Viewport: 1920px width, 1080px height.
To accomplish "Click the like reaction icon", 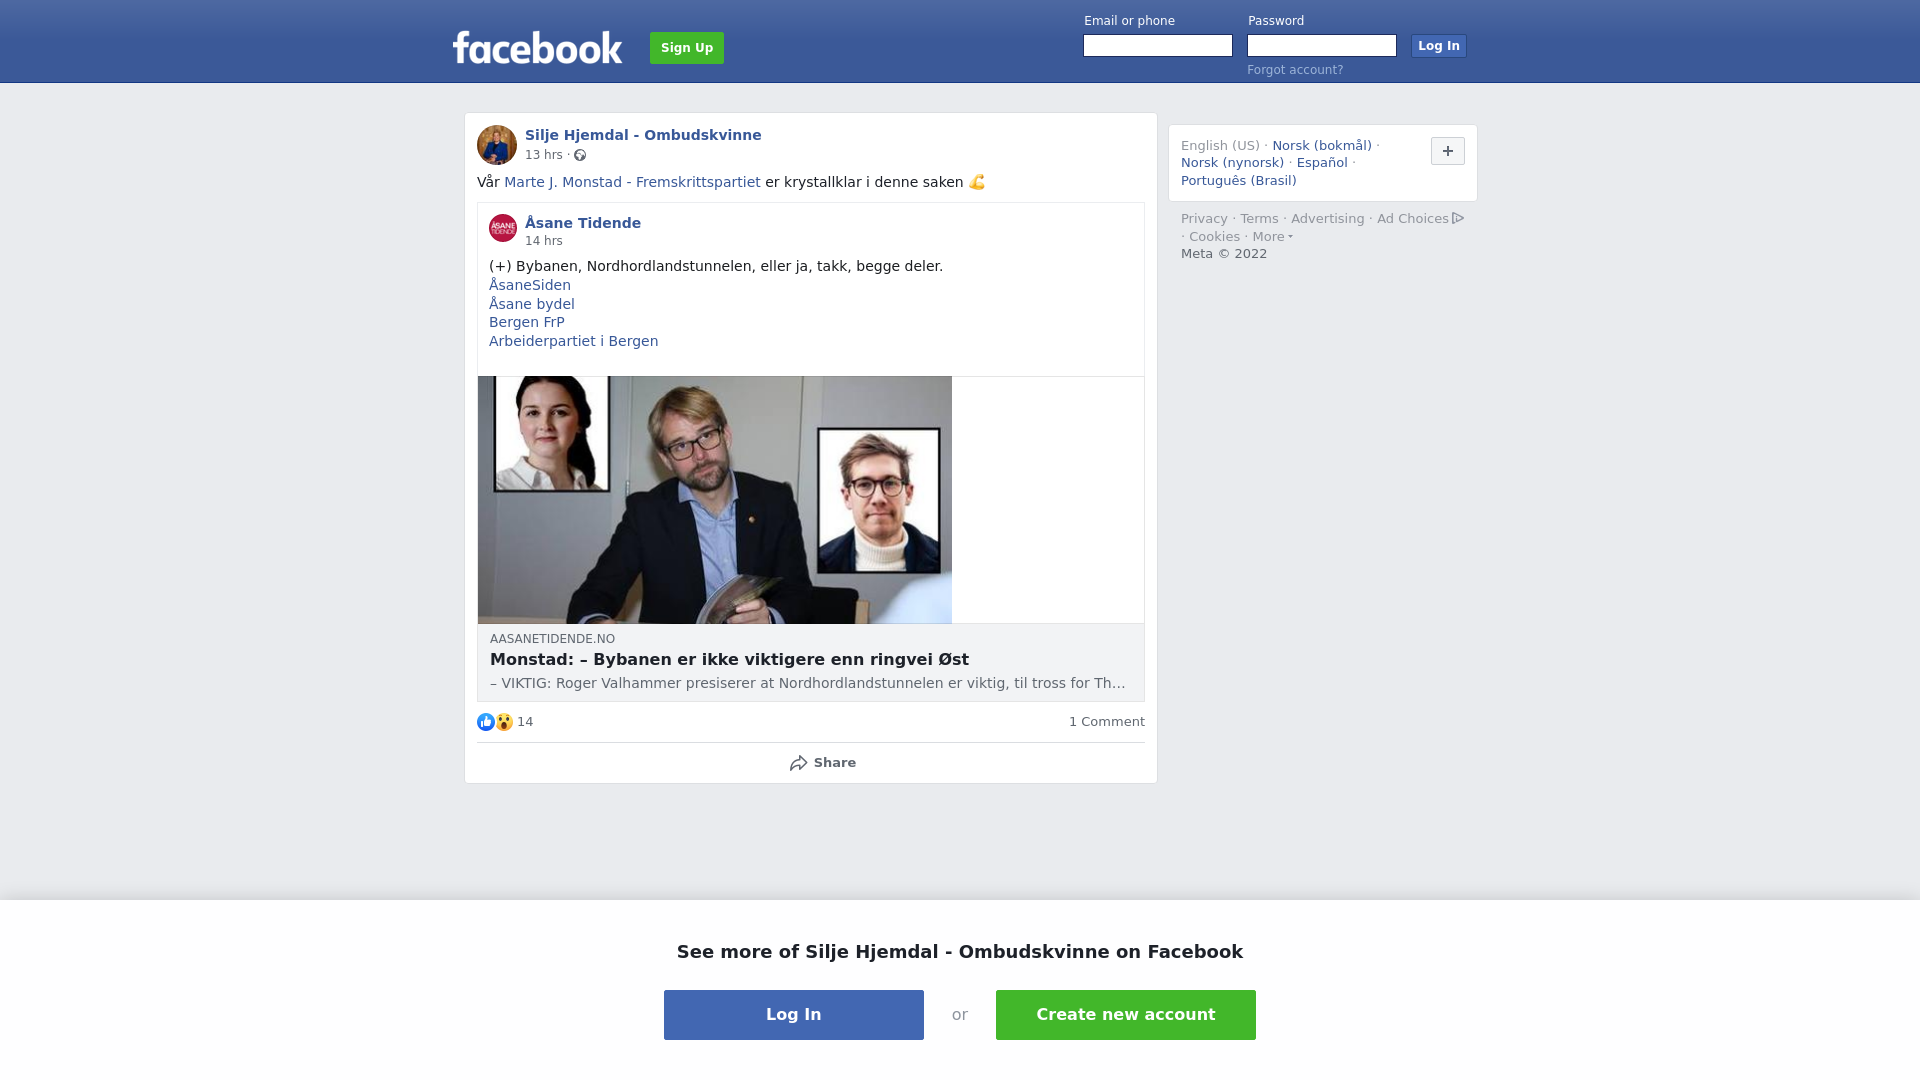I will tap(486, 722).
